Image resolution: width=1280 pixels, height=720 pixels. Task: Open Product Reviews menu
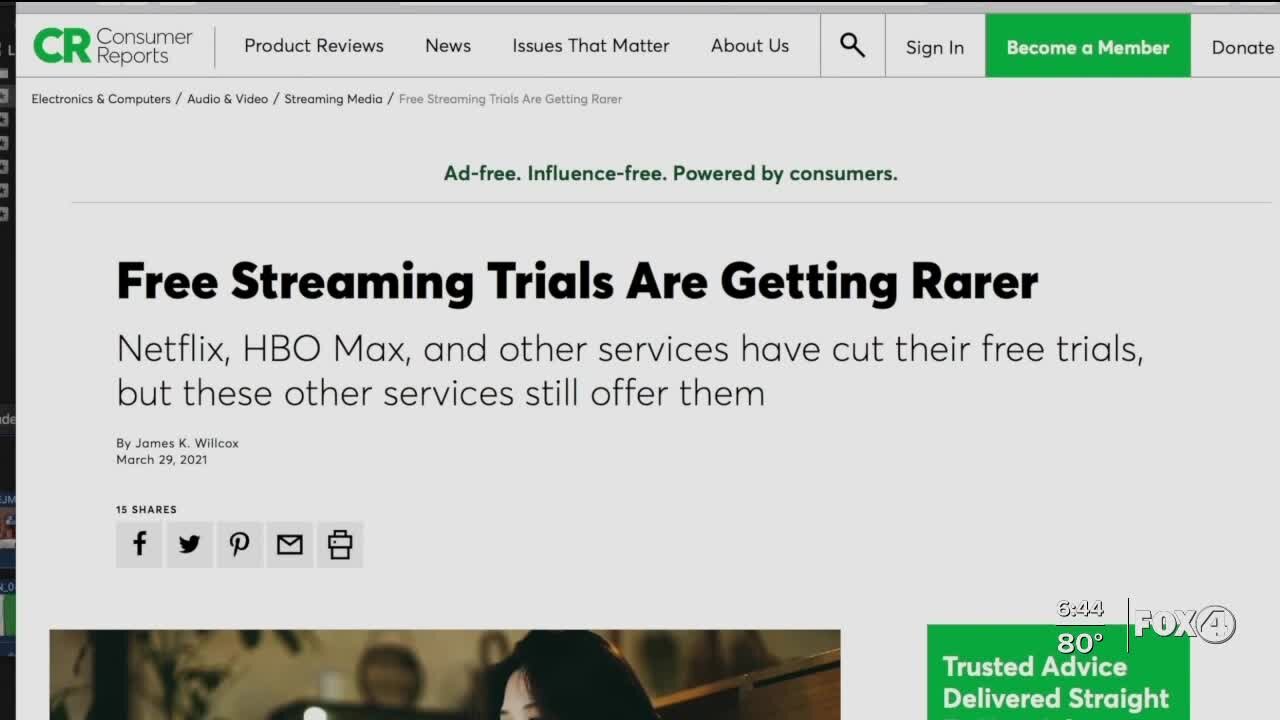click(x=314, y=46)
